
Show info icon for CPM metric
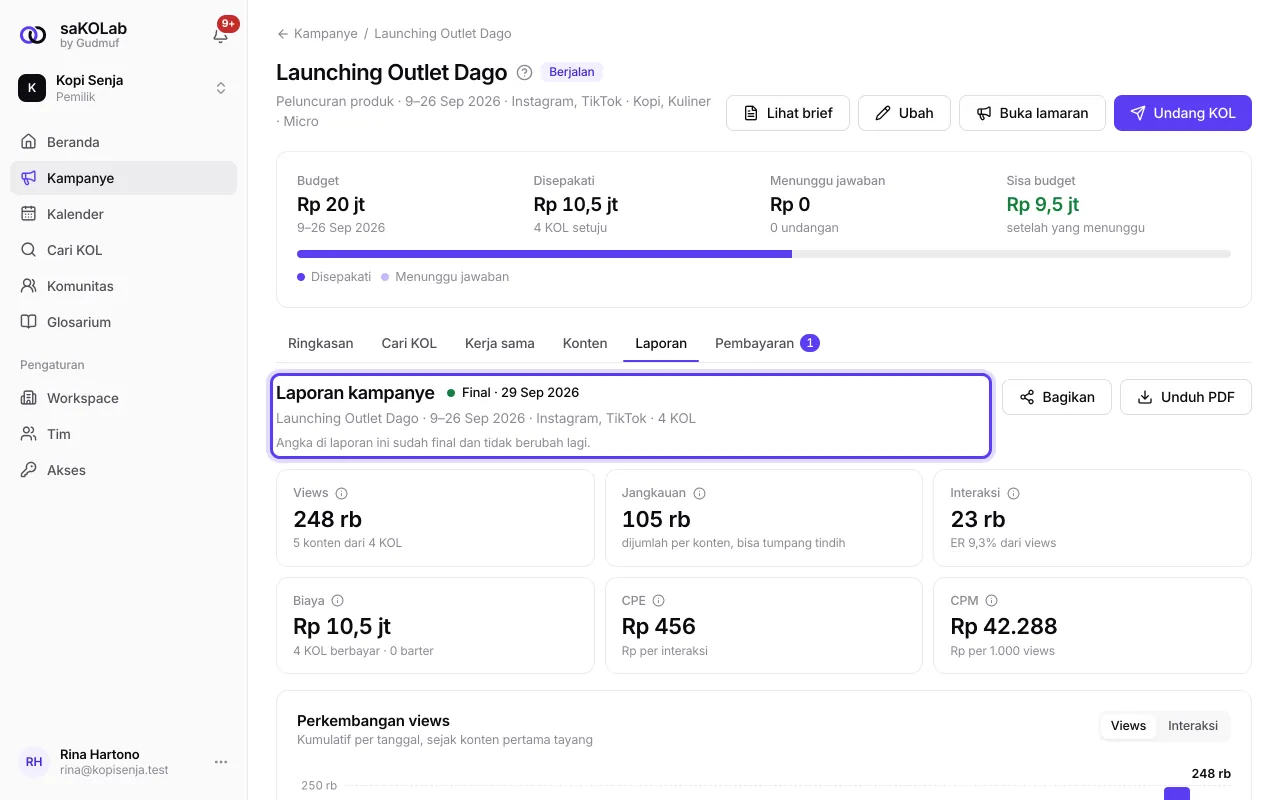pyautogui.click(x=991, y=601)
